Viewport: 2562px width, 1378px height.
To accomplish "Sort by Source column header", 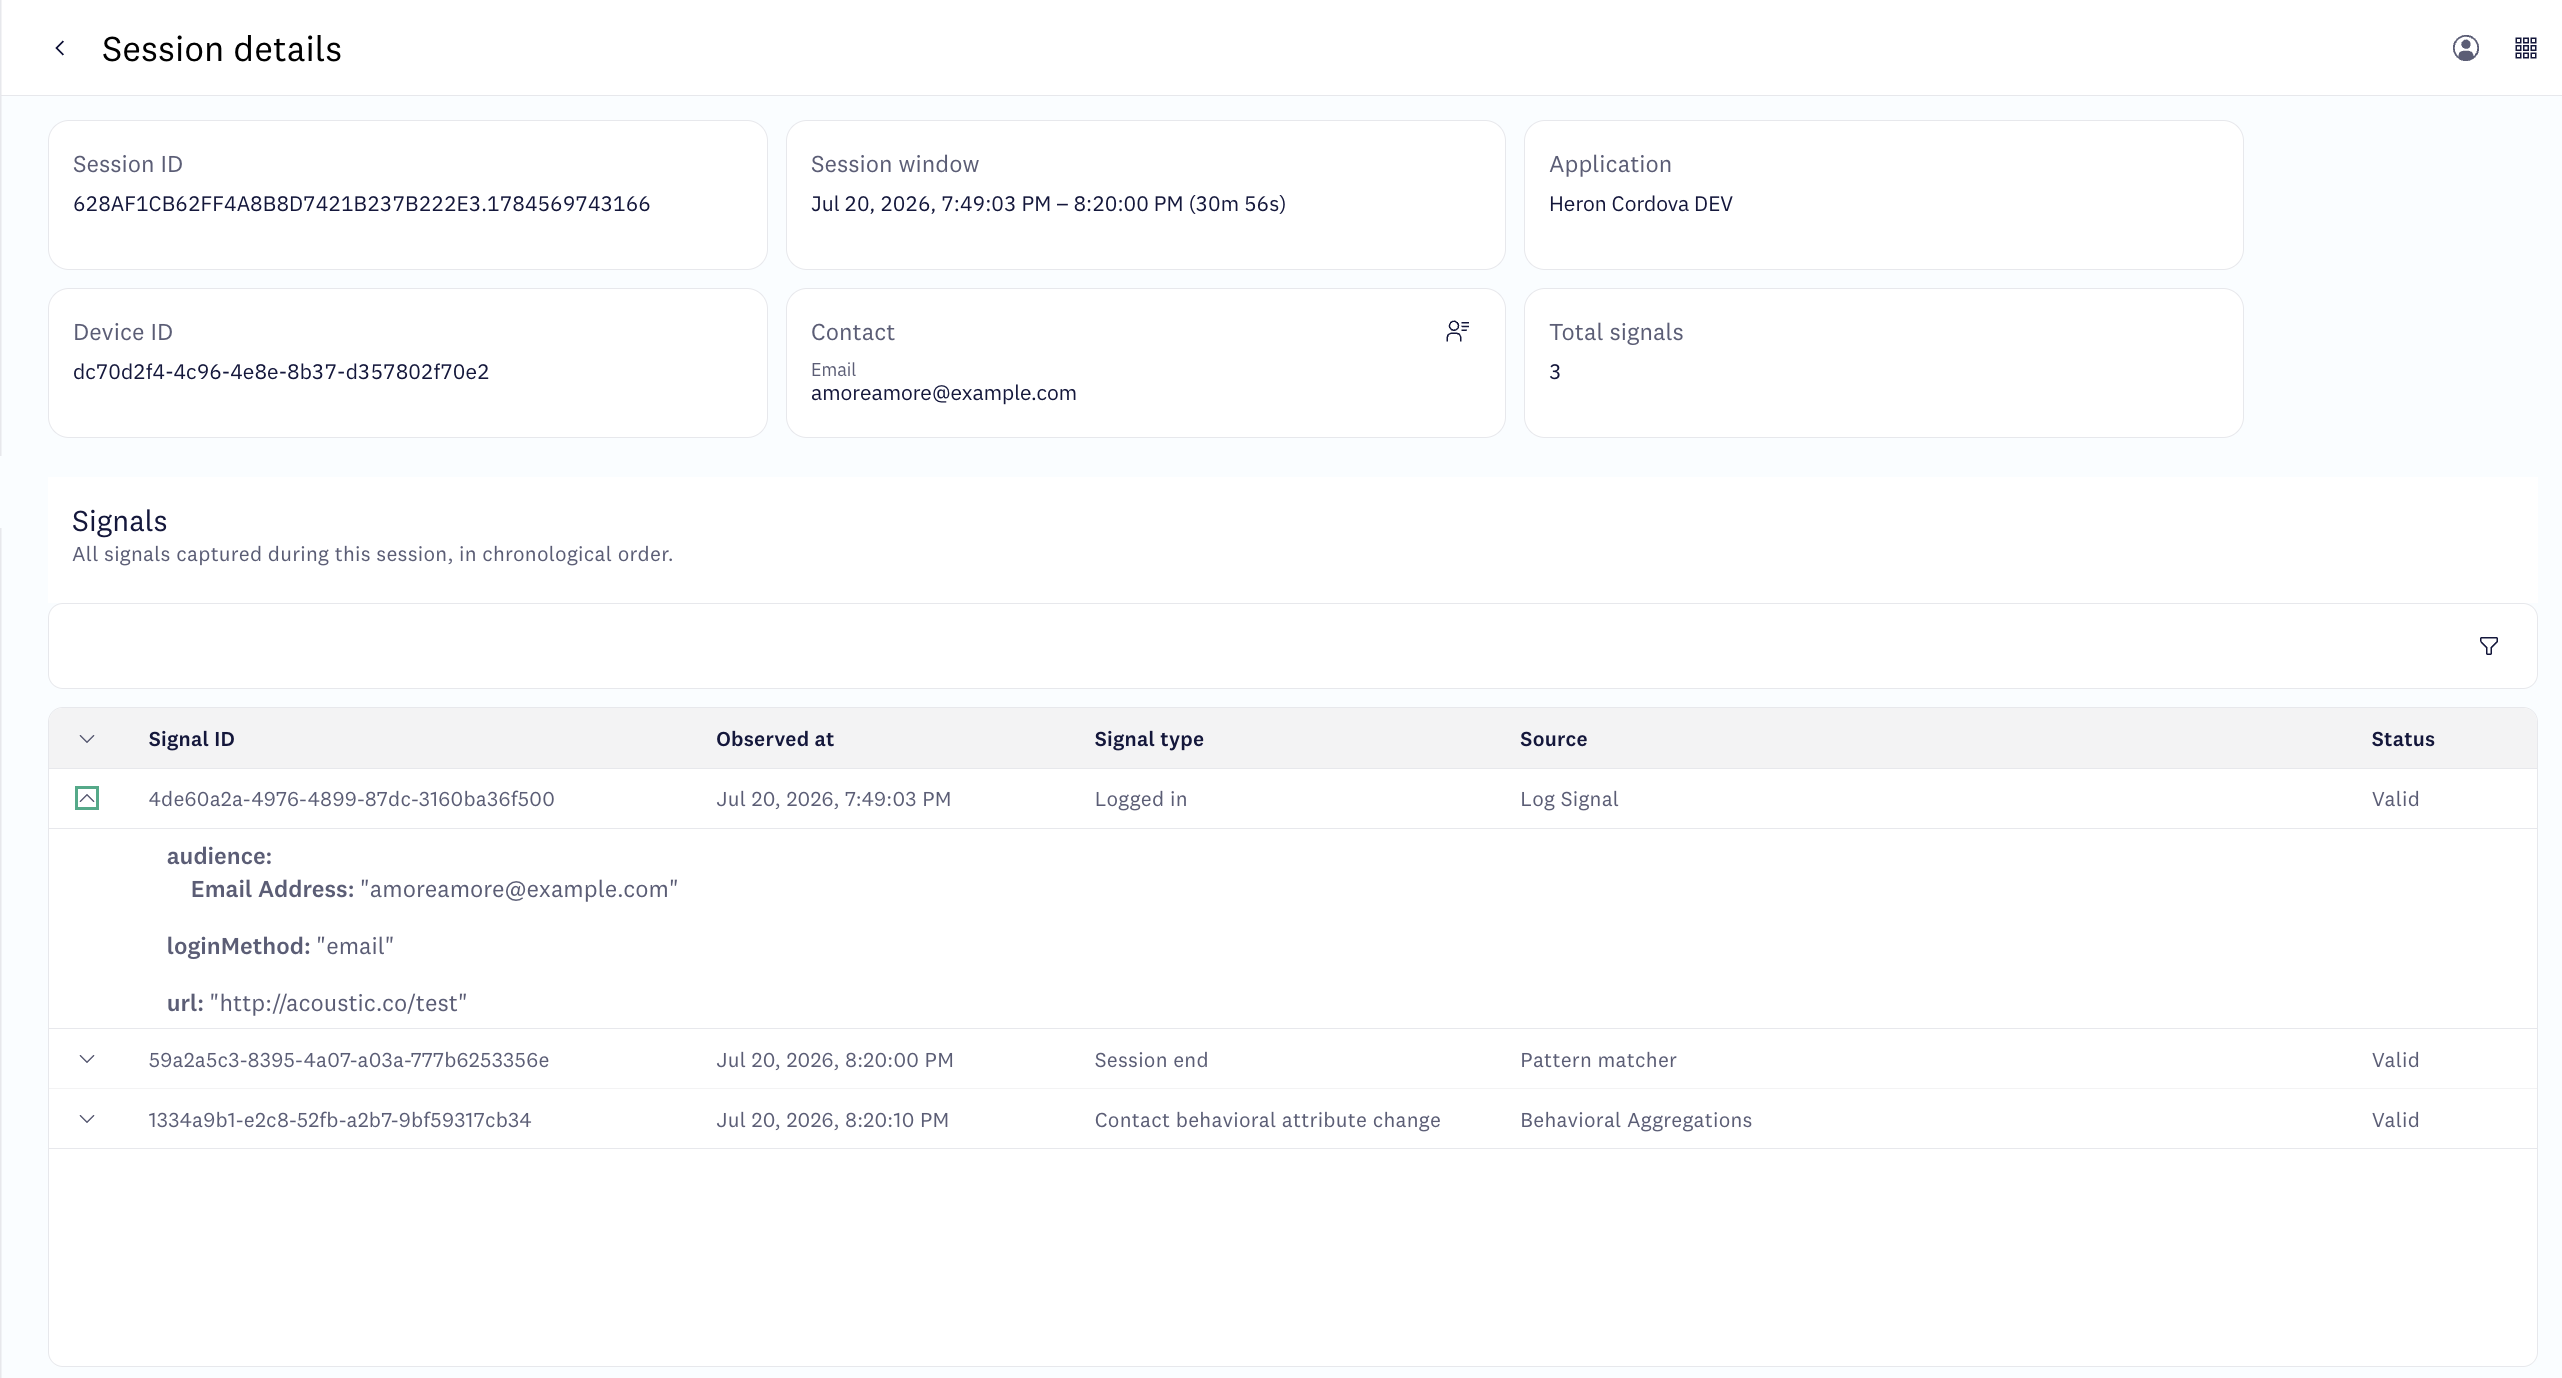I will pyautogui.click(x=1553, y=739).
